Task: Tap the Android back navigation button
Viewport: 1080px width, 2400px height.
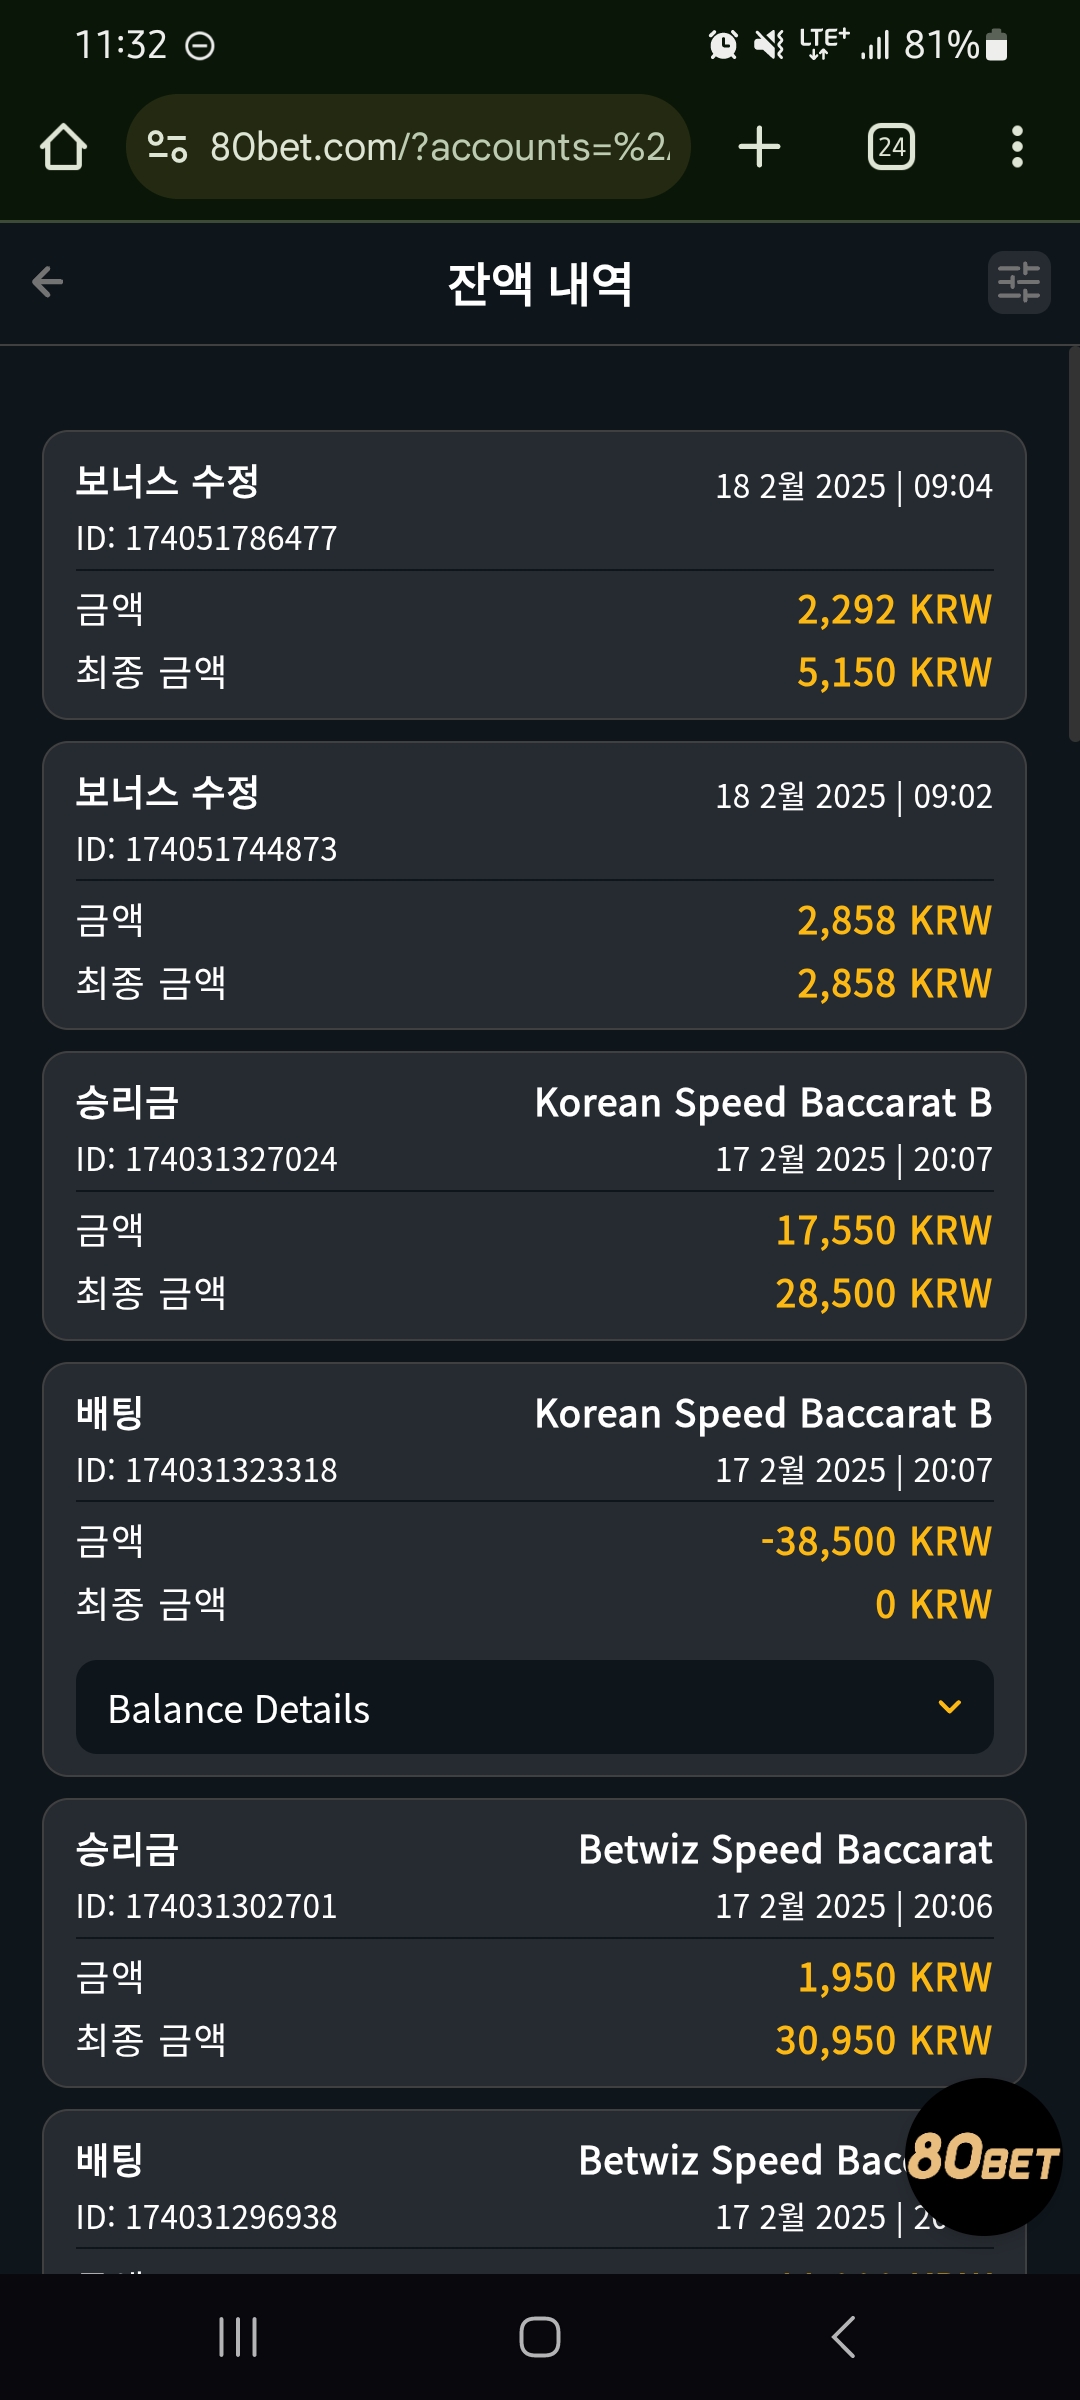Action: pos(843,2337)
